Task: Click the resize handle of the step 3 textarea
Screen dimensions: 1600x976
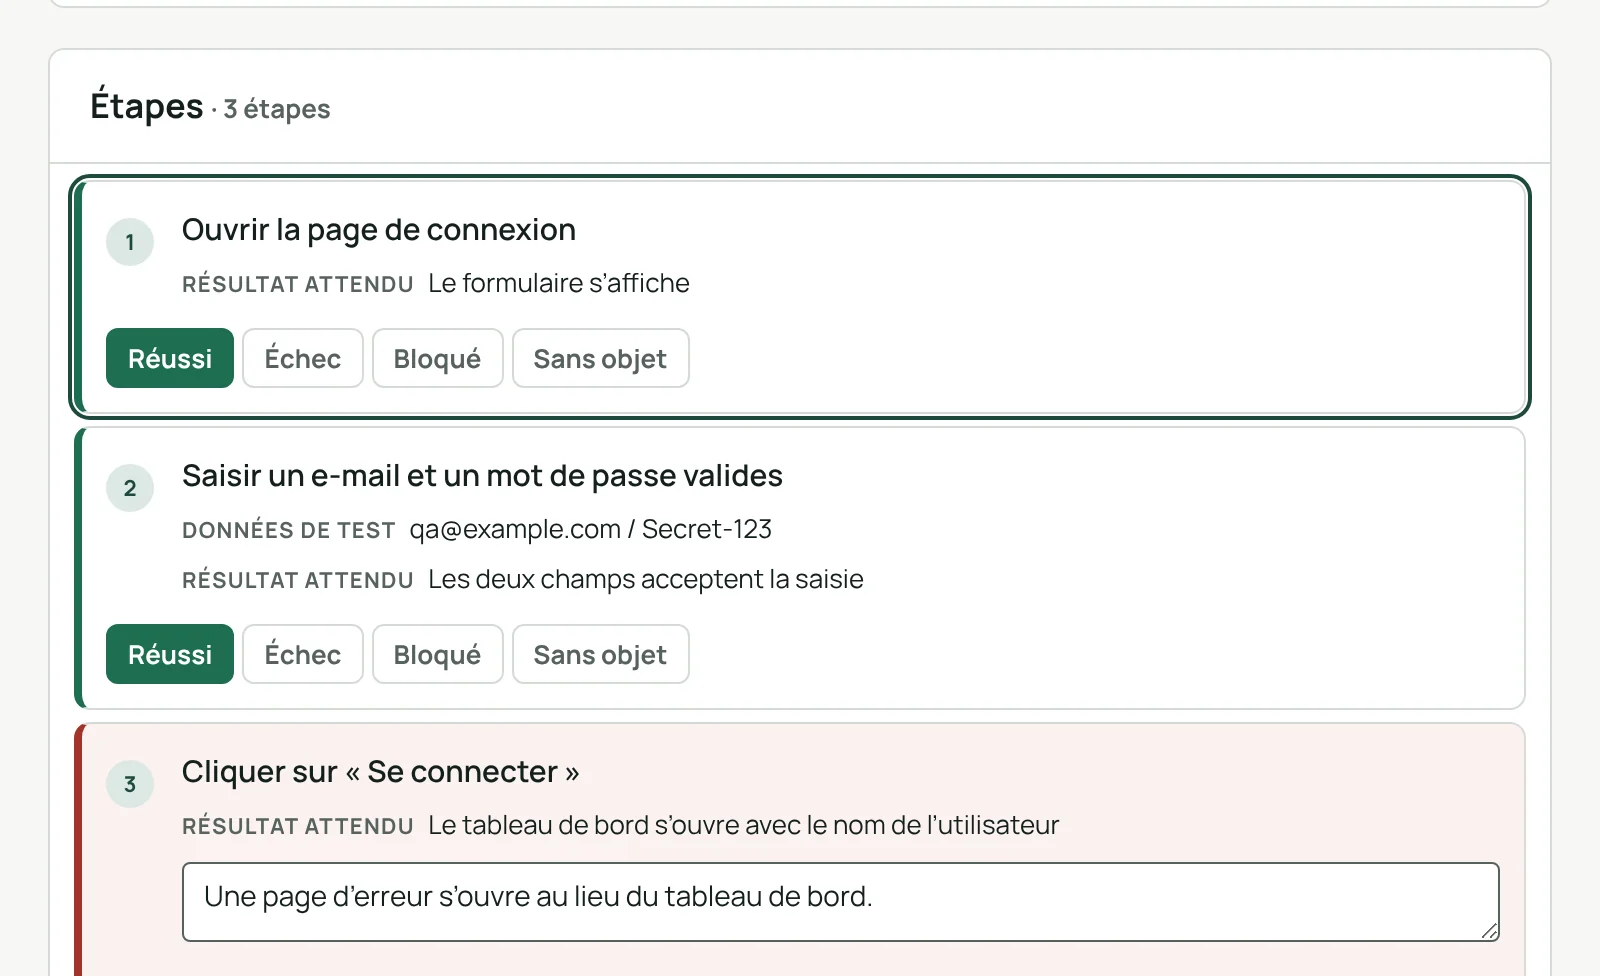Action: pyautogui.click(x=1489, y=931)
